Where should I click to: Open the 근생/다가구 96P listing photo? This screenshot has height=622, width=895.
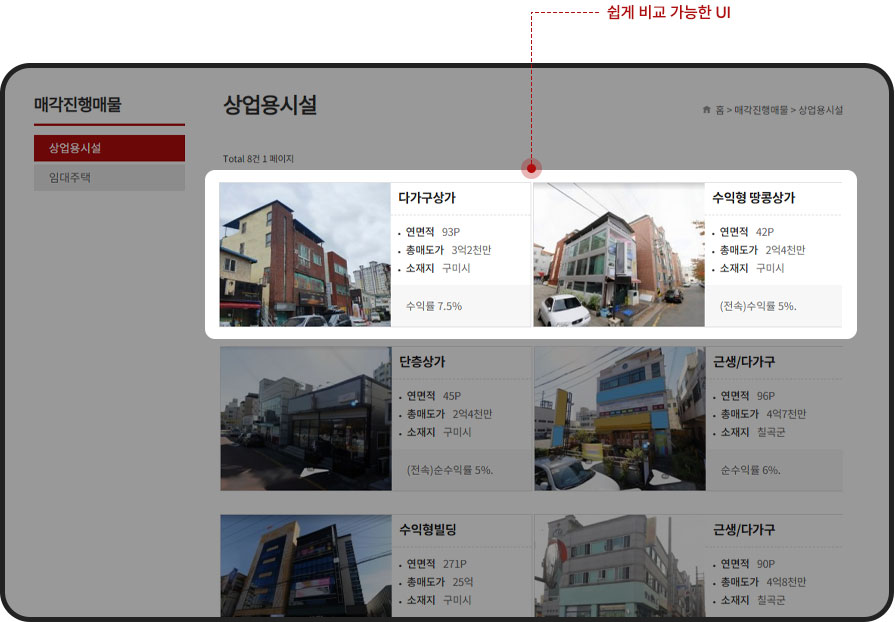[x=620, y=418]
